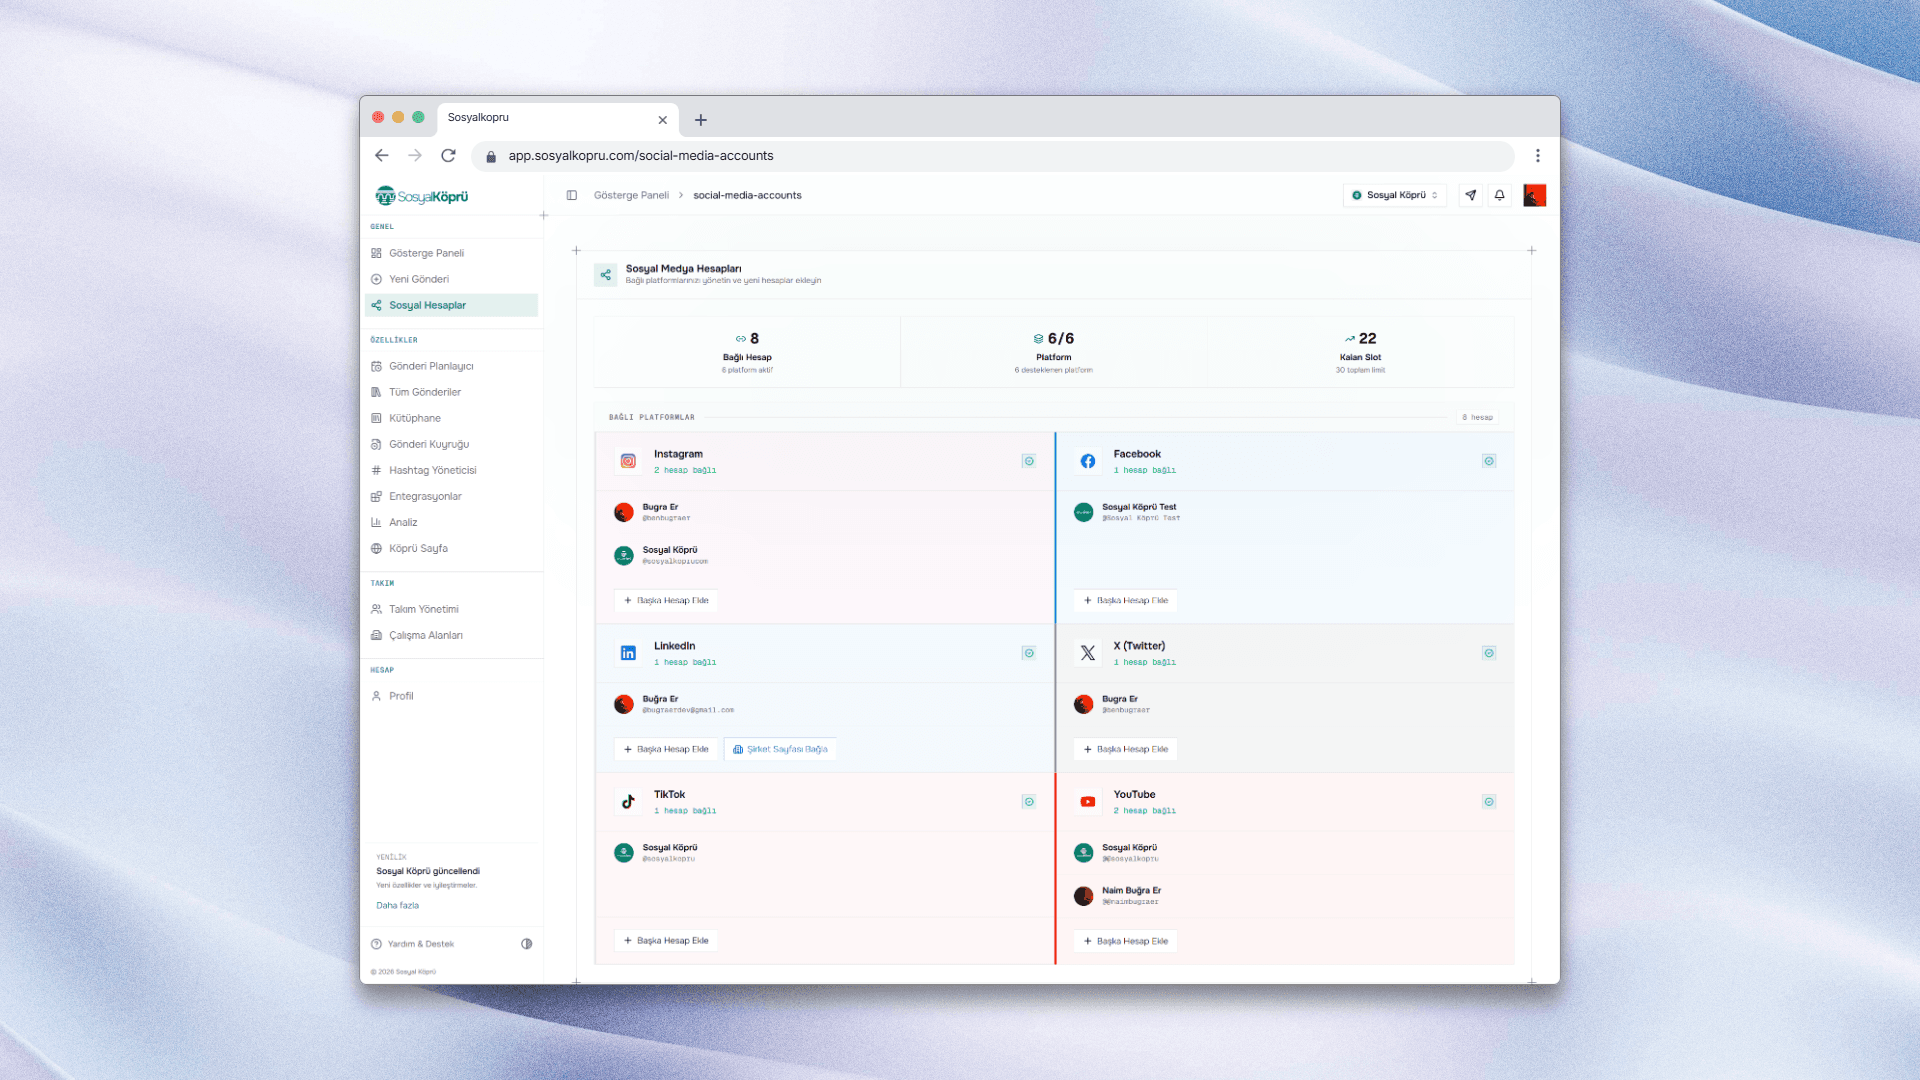The height and width of the screenshot is (1080, 1920).
Task: Open Kütüphane in the sidebar
Action: [453, 419]
